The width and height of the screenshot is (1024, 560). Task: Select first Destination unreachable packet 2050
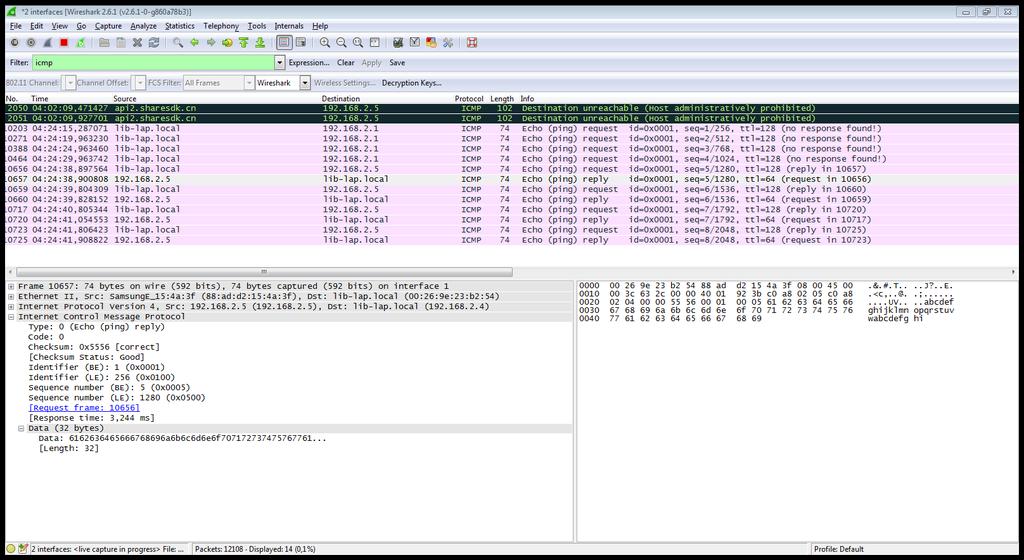[511, 108]
